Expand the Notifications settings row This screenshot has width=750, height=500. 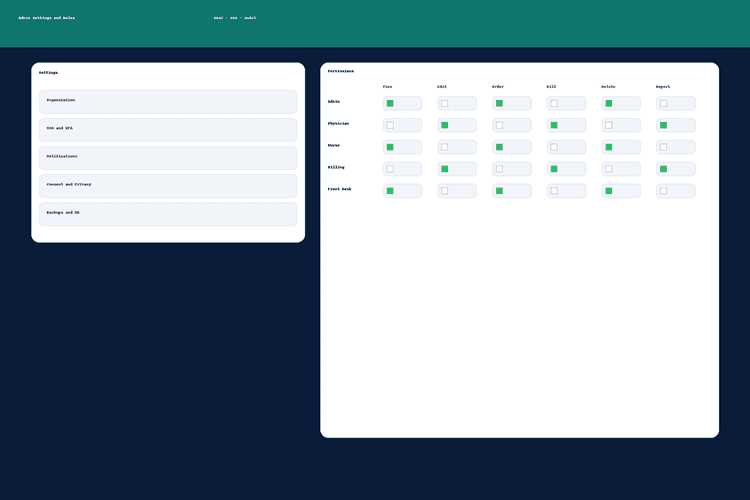click(x=168, y=157)
